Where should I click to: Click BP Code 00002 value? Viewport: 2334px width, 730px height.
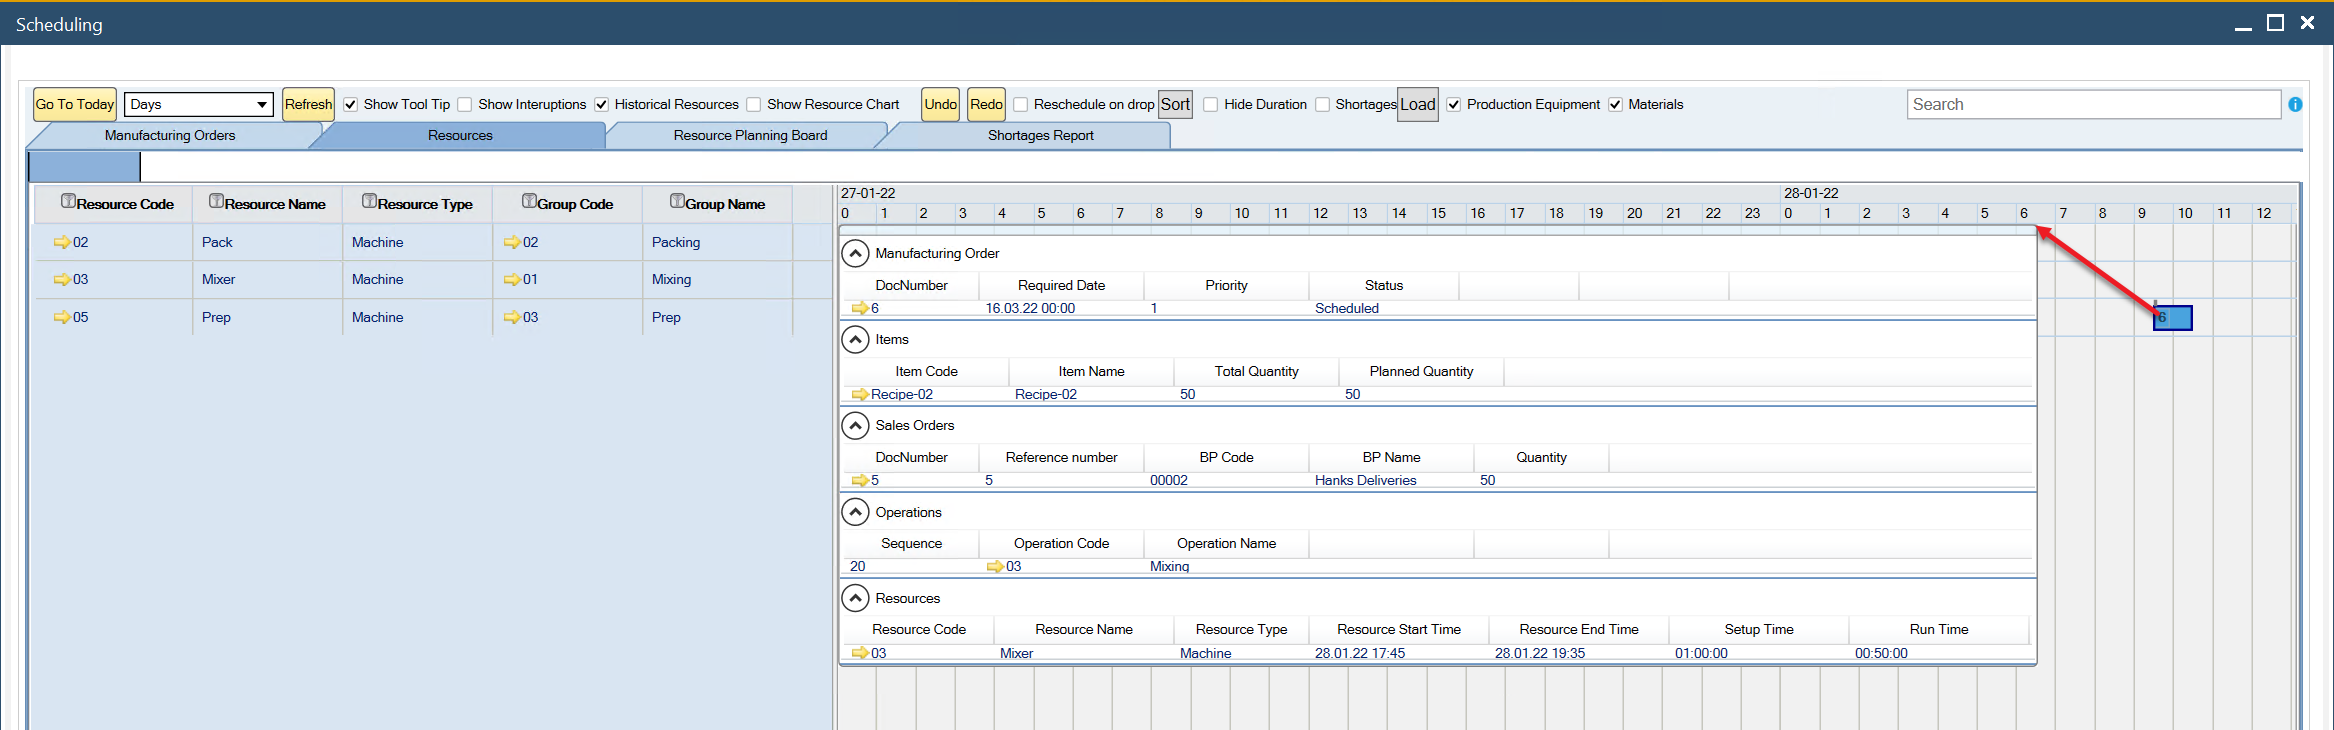tap(1169, 480)
